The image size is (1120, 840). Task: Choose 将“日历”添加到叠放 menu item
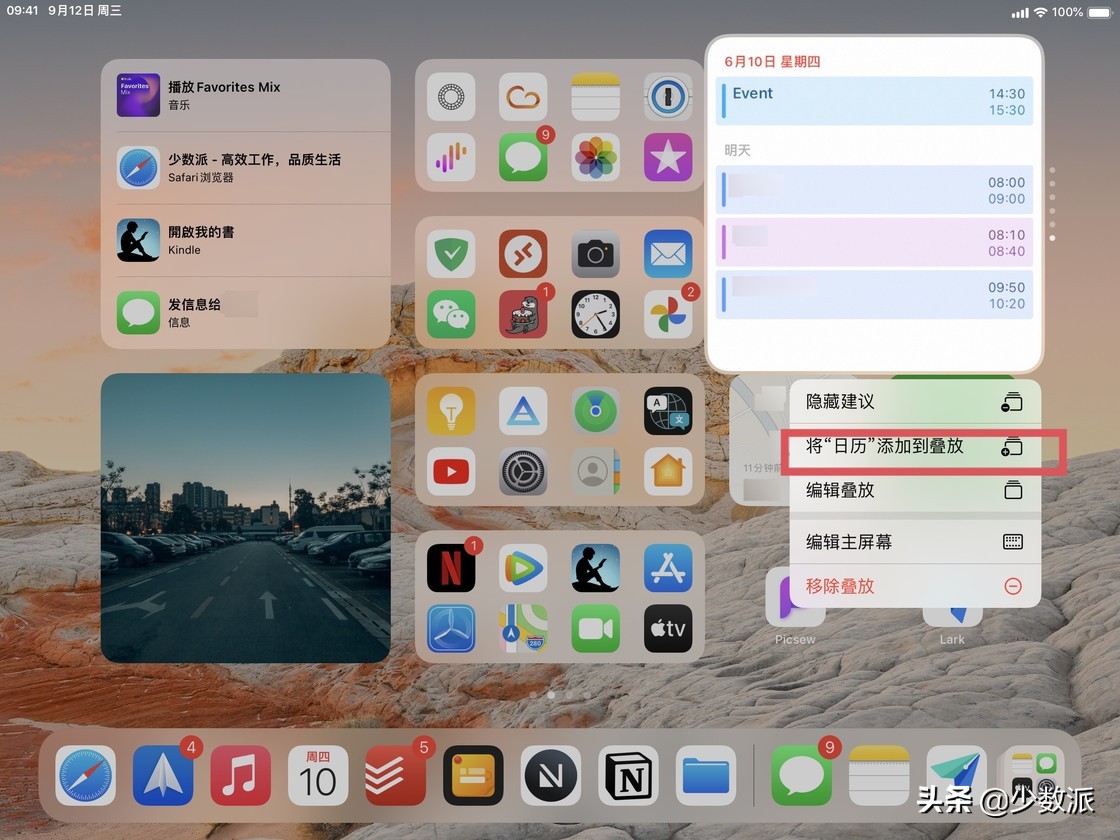tap(915, 446)
